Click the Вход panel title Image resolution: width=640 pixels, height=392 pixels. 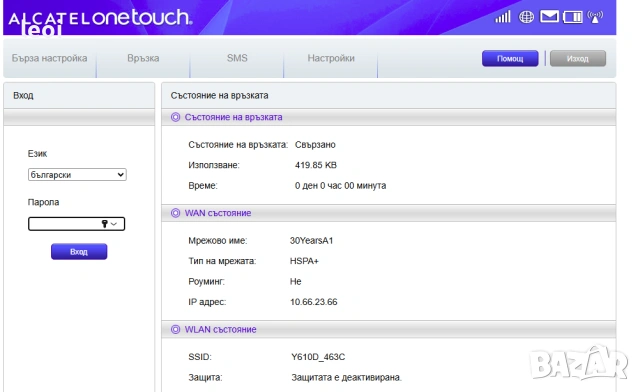[23, 96]
